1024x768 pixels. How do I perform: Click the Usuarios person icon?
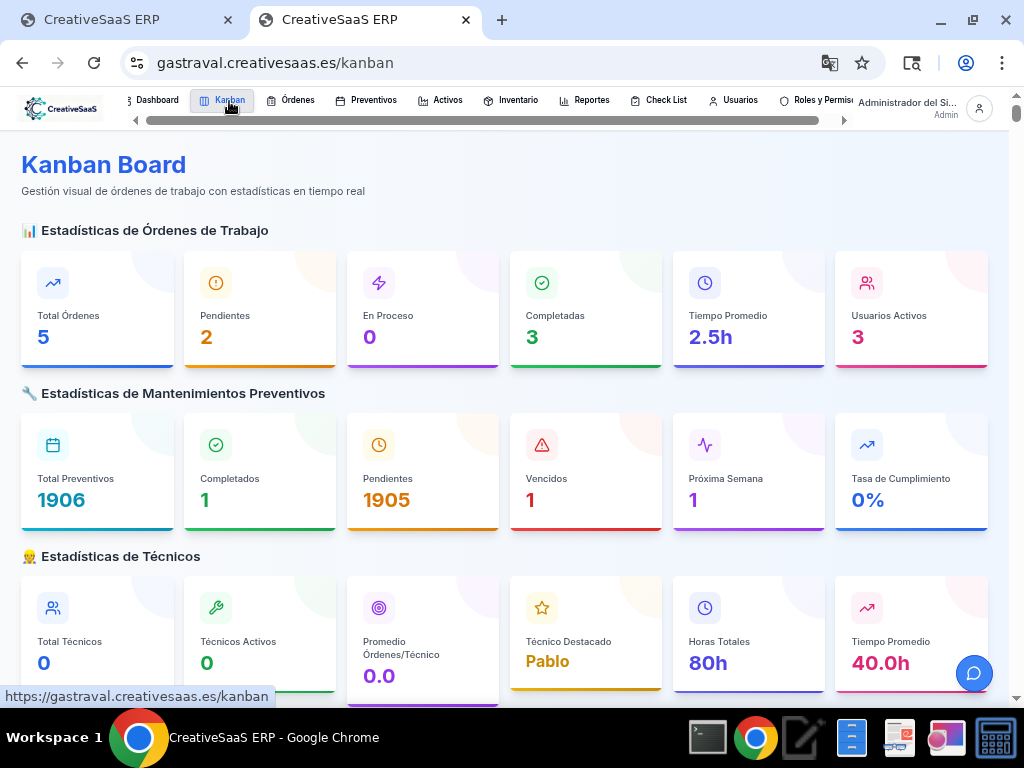coord(712,100)
